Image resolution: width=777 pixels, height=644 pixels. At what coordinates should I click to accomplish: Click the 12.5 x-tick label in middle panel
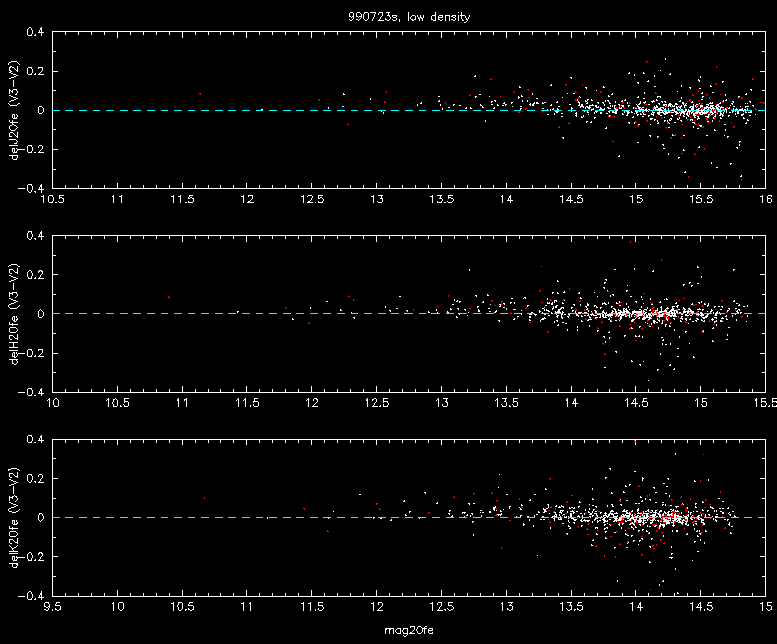(x=377, y=403)
